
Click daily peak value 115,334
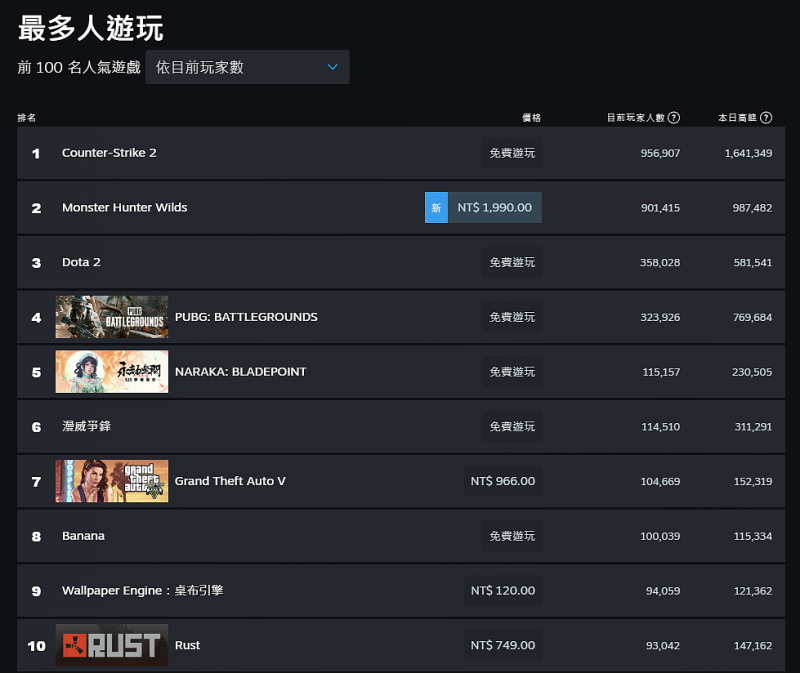click(753, 536)
